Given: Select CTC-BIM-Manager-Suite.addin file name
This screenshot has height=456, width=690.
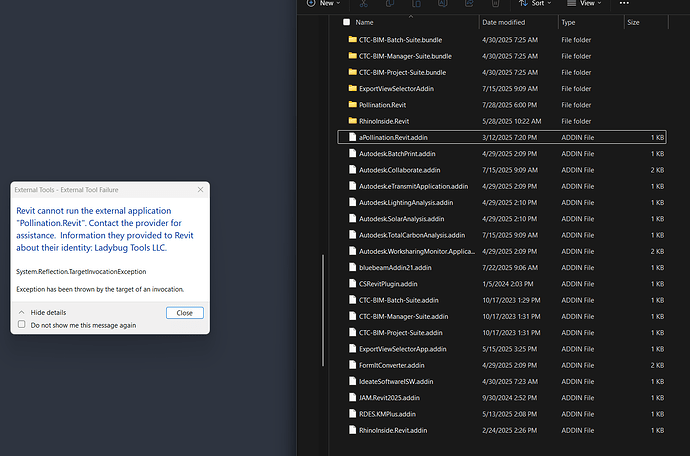Looking at the screenshot, I should point(404,316).
